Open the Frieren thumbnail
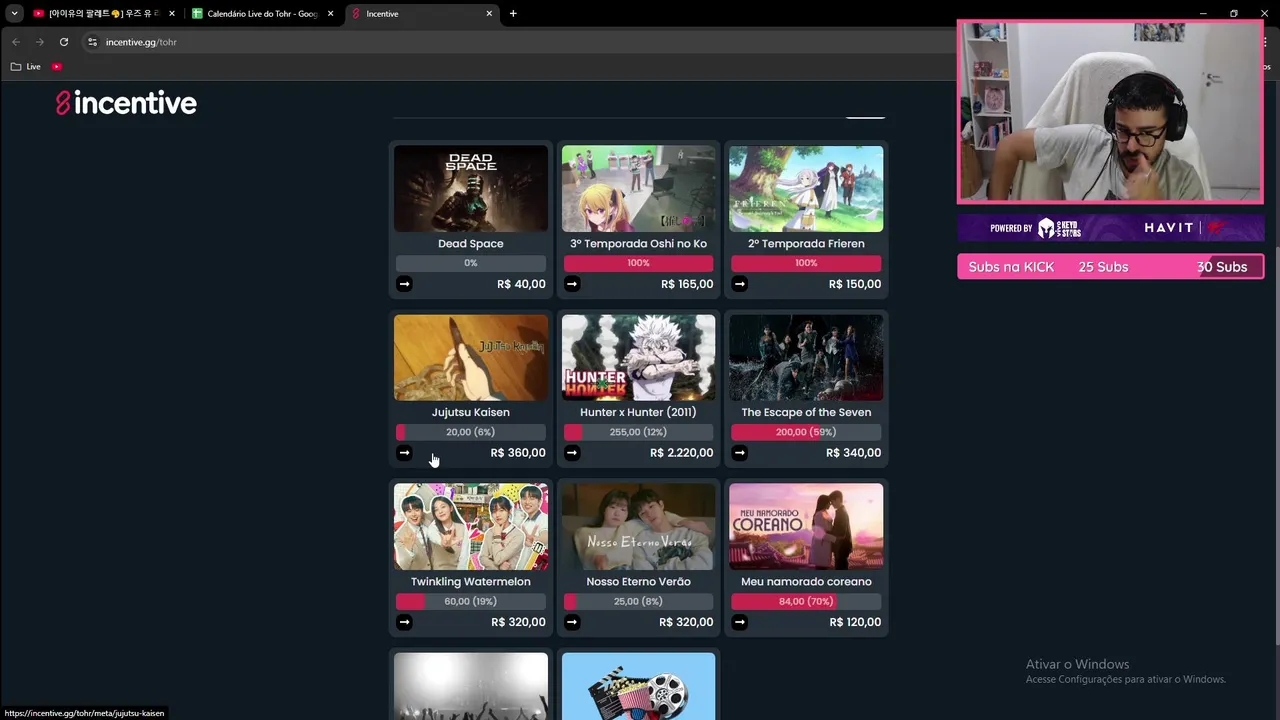1280x720 pixels. [x=806, y=189]
